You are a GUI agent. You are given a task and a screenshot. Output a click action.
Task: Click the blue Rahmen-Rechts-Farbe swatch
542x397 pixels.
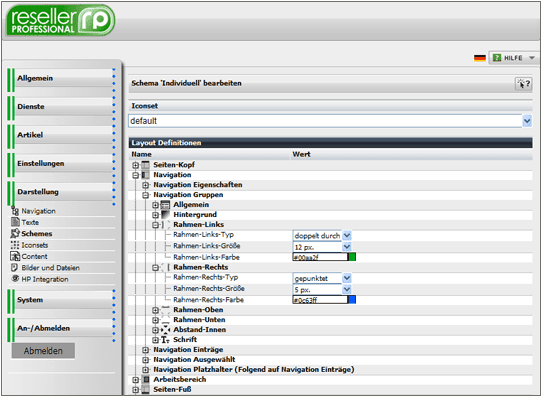[352, 300]
